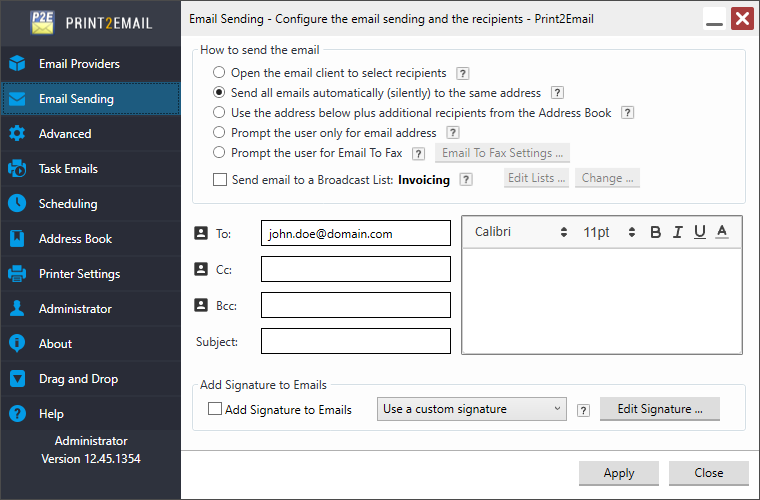Go to the Address Book sidebar item
760x500 pixels.
click(75, 239)
